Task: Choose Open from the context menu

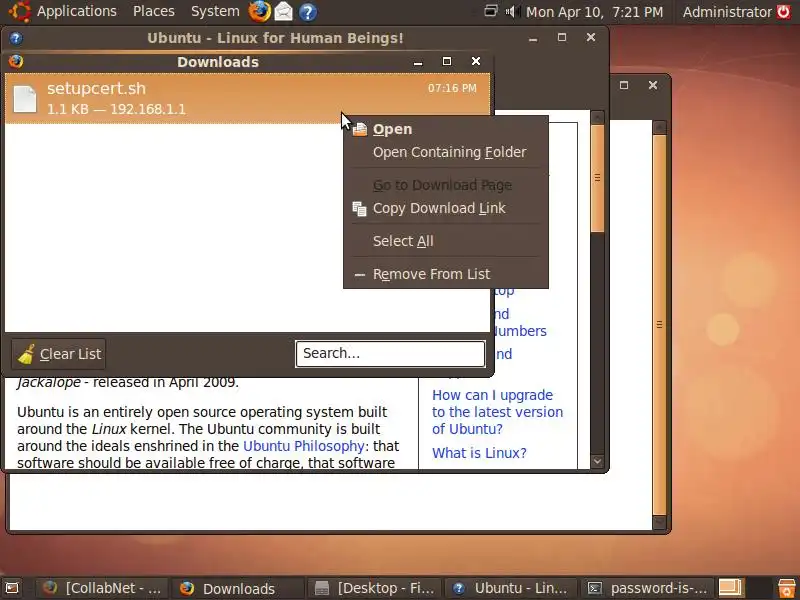Action: [446, 130]
